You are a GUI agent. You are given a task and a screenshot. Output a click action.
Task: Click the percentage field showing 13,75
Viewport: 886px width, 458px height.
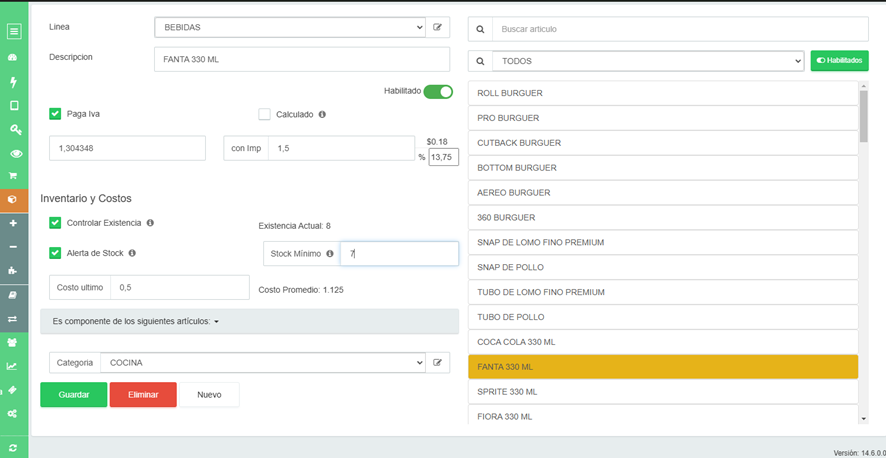click(x=444, y=158)
